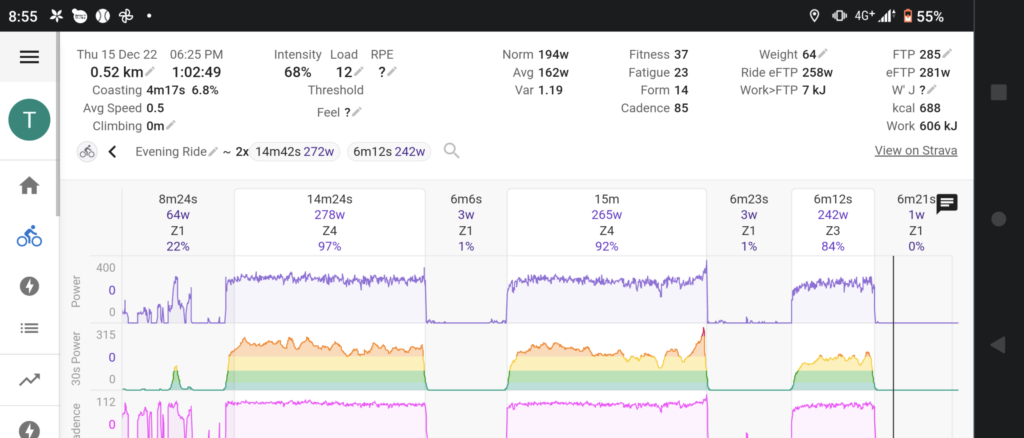The width and height of the screenshot is (1024, 438).
Task: Open the fitness trend chart sidebar icon
Action: pyautogui.click(x=29, y=379)
